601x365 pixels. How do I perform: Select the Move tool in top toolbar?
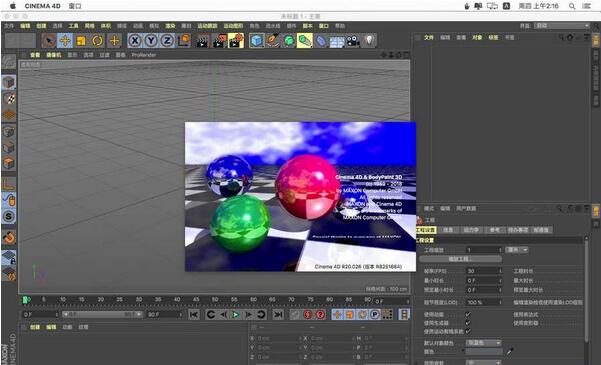tap(65, 41)
